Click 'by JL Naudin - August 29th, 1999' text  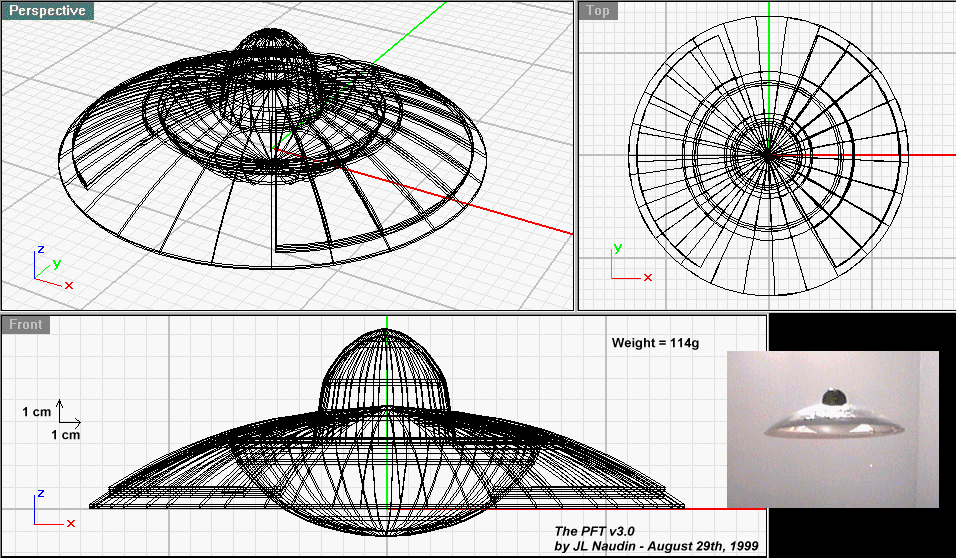657,546
